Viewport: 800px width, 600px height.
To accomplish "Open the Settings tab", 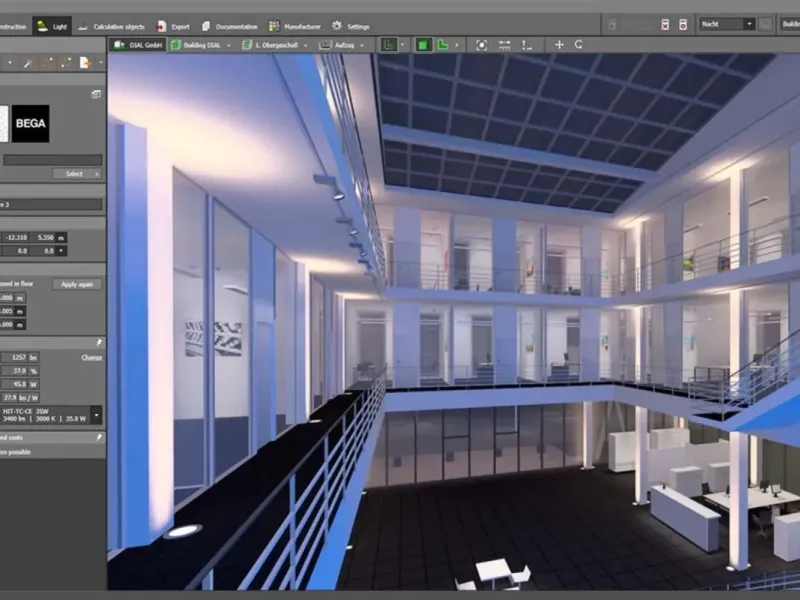I will (350, 27).
